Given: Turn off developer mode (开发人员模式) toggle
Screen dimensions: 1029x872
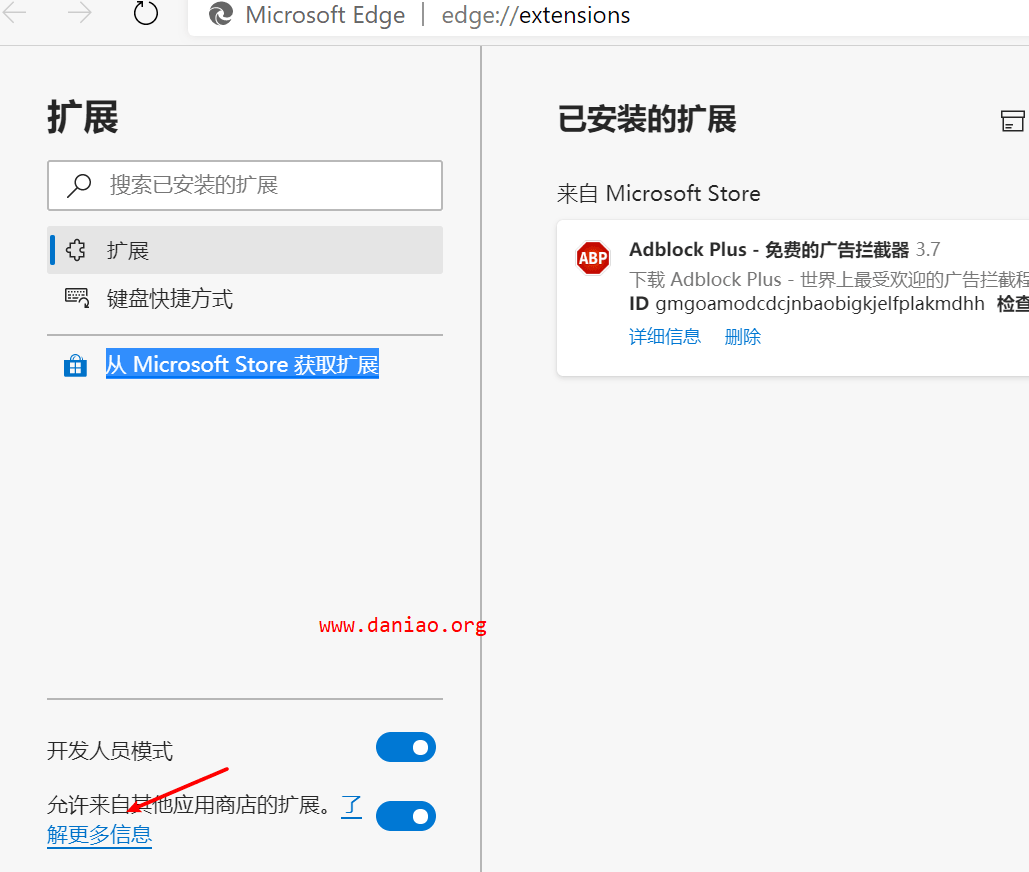Looking at the screenshot, I should 406,747.
